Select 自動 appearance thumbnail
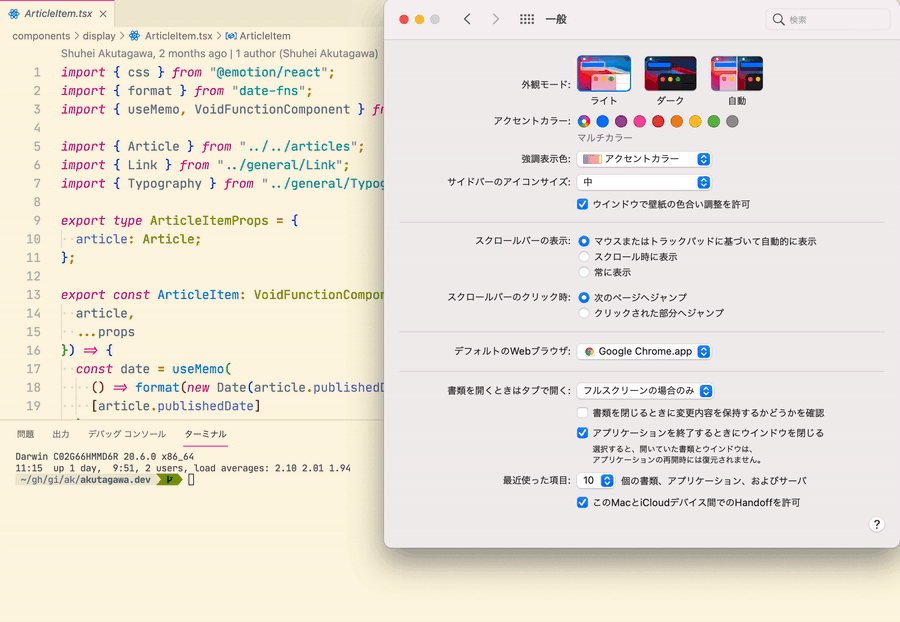 tap(737, 73)
